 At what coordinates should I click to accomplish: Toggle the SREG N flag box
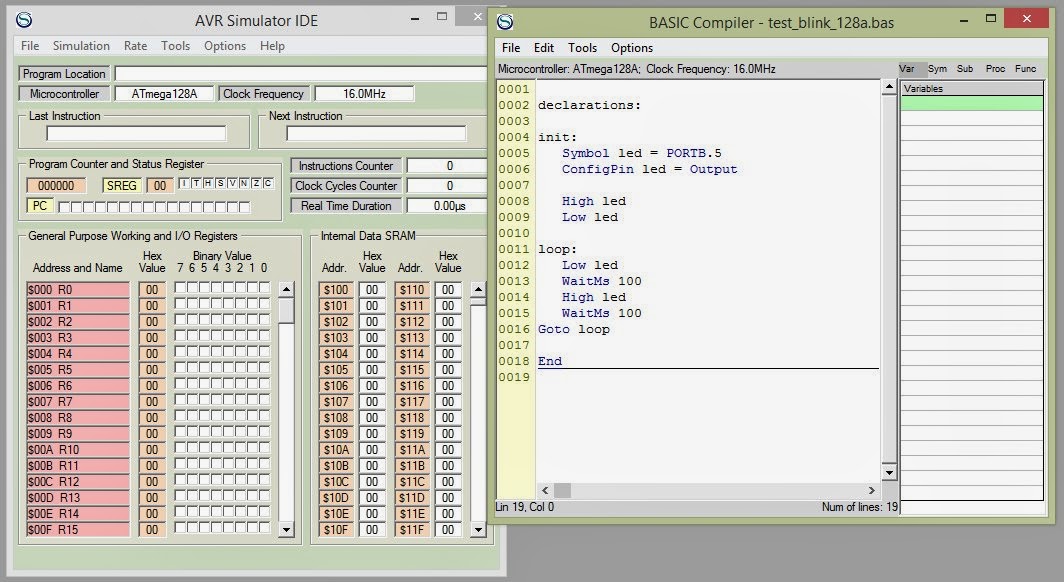coord(244,183)
